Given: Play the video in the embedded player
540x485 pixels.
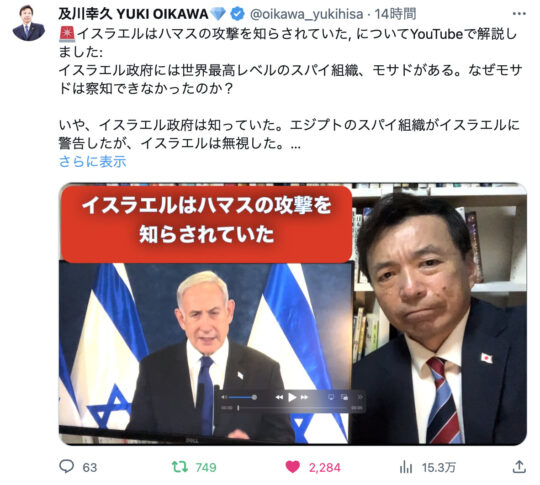Looking at the screenshot, I should 292,397.
